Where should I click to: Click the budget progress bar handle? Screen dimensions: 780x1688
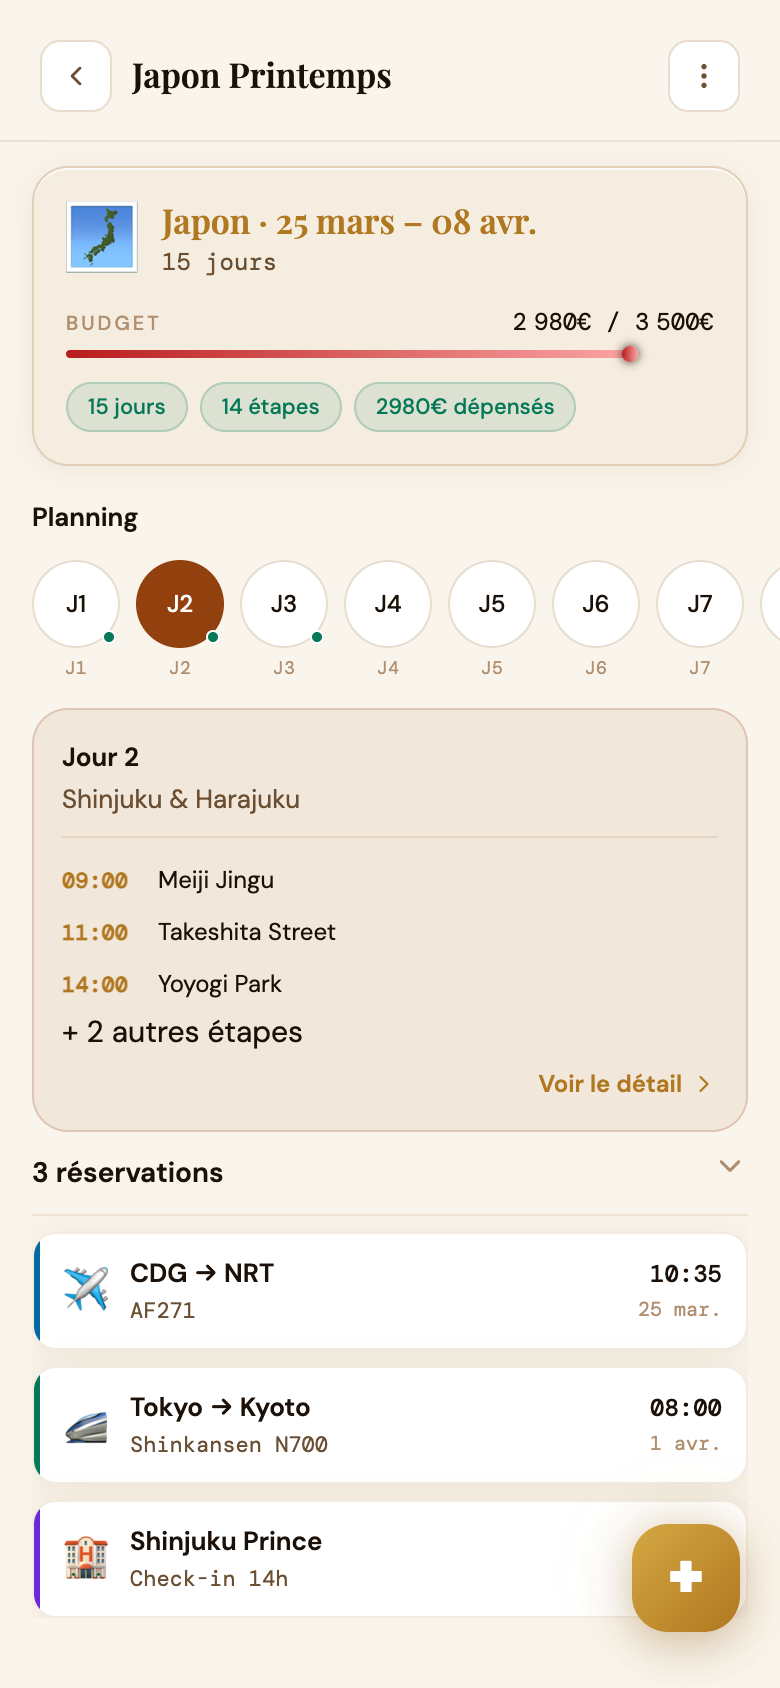pyautogui.click(x=630, y=354)
